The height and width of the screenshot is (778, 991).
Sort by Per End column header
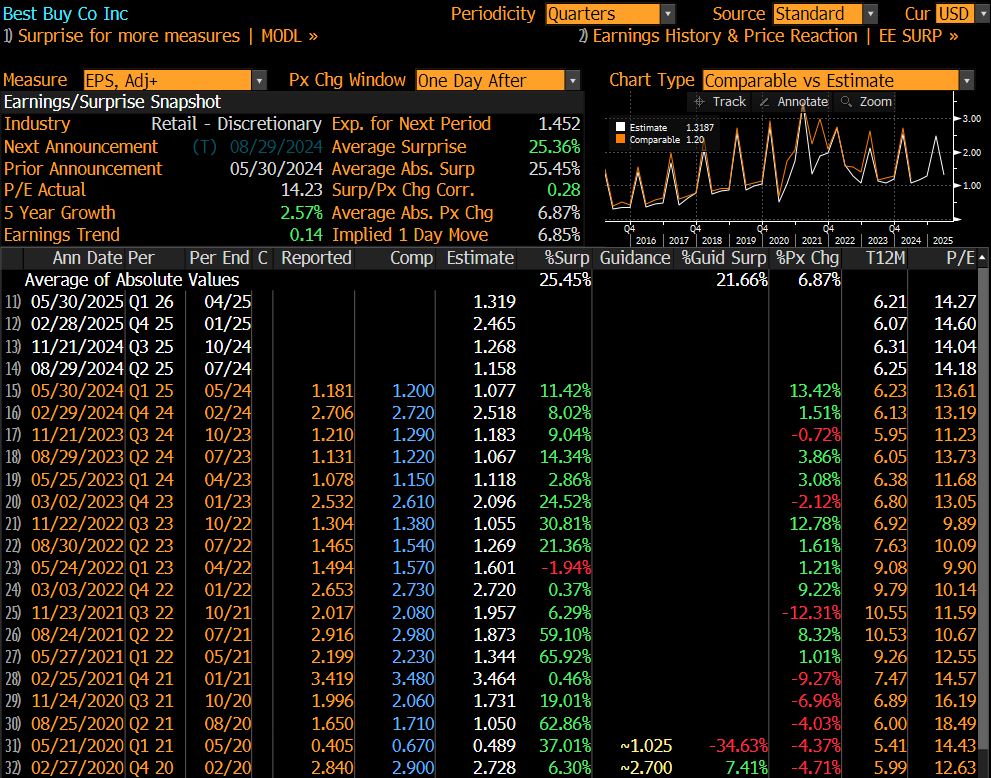coord(219,258)
